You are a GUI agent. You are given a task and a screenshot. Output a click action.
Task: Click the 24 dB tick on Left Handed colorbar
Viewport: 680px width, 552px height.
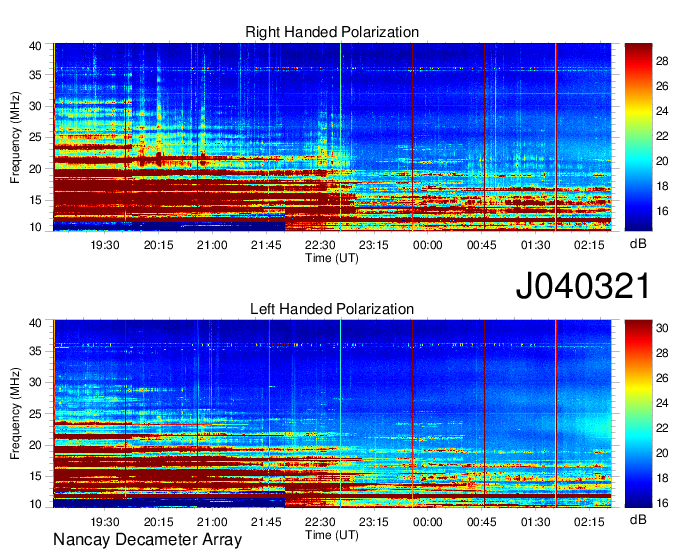[x=662, y=403]
